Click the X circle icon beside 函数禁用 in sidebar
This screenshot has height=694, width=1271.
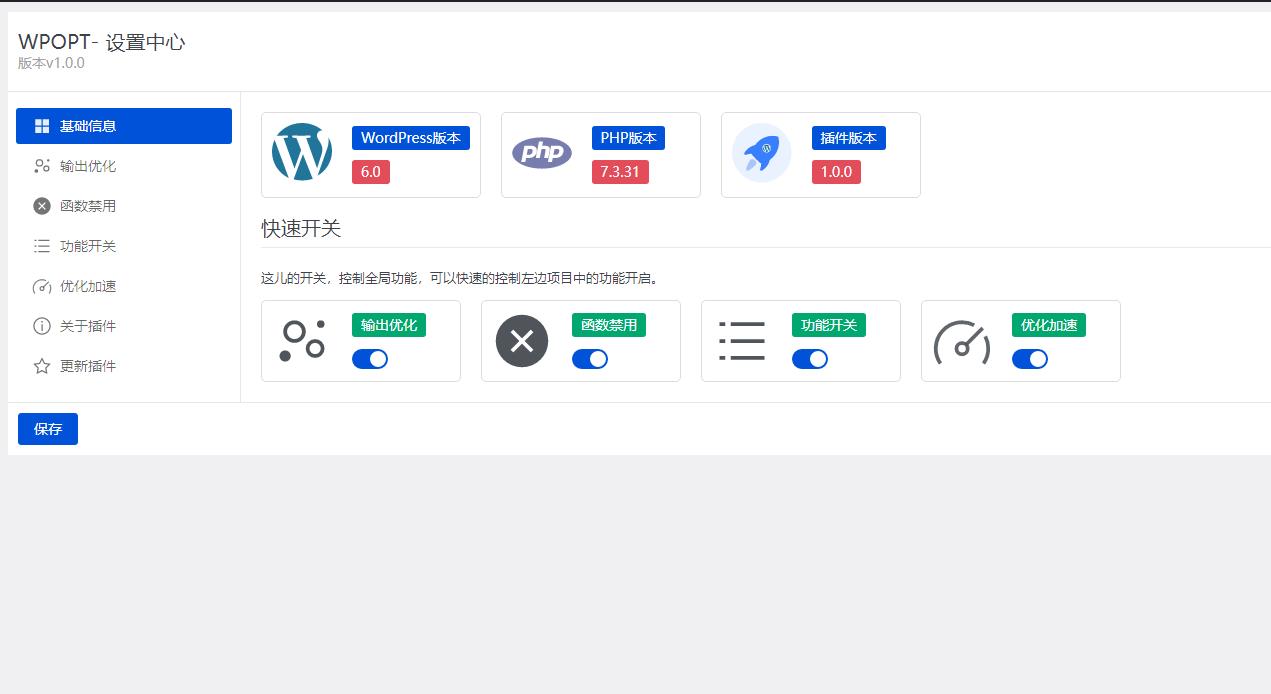42,206
